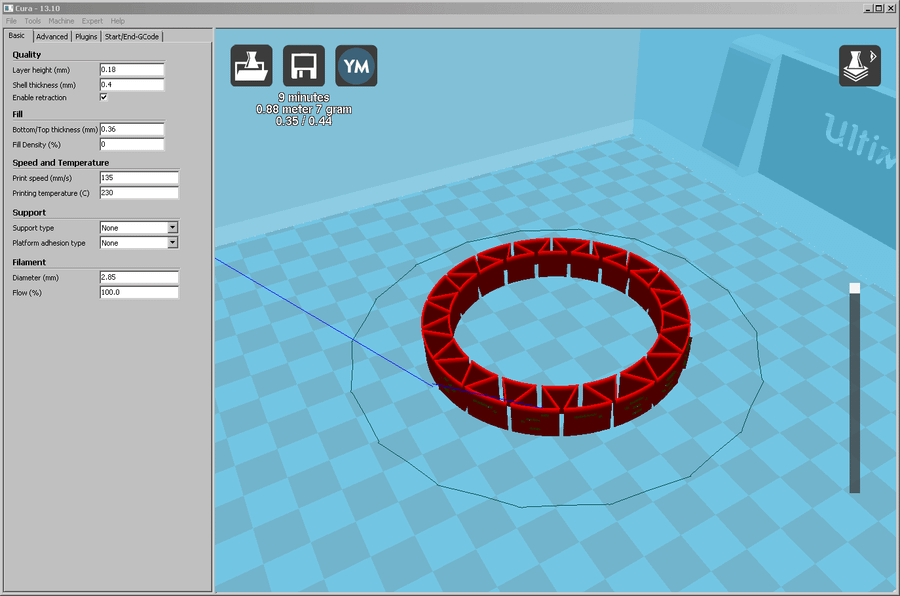Open the view mode icon in the corner
900x596 pixels.
coord(857,65)
